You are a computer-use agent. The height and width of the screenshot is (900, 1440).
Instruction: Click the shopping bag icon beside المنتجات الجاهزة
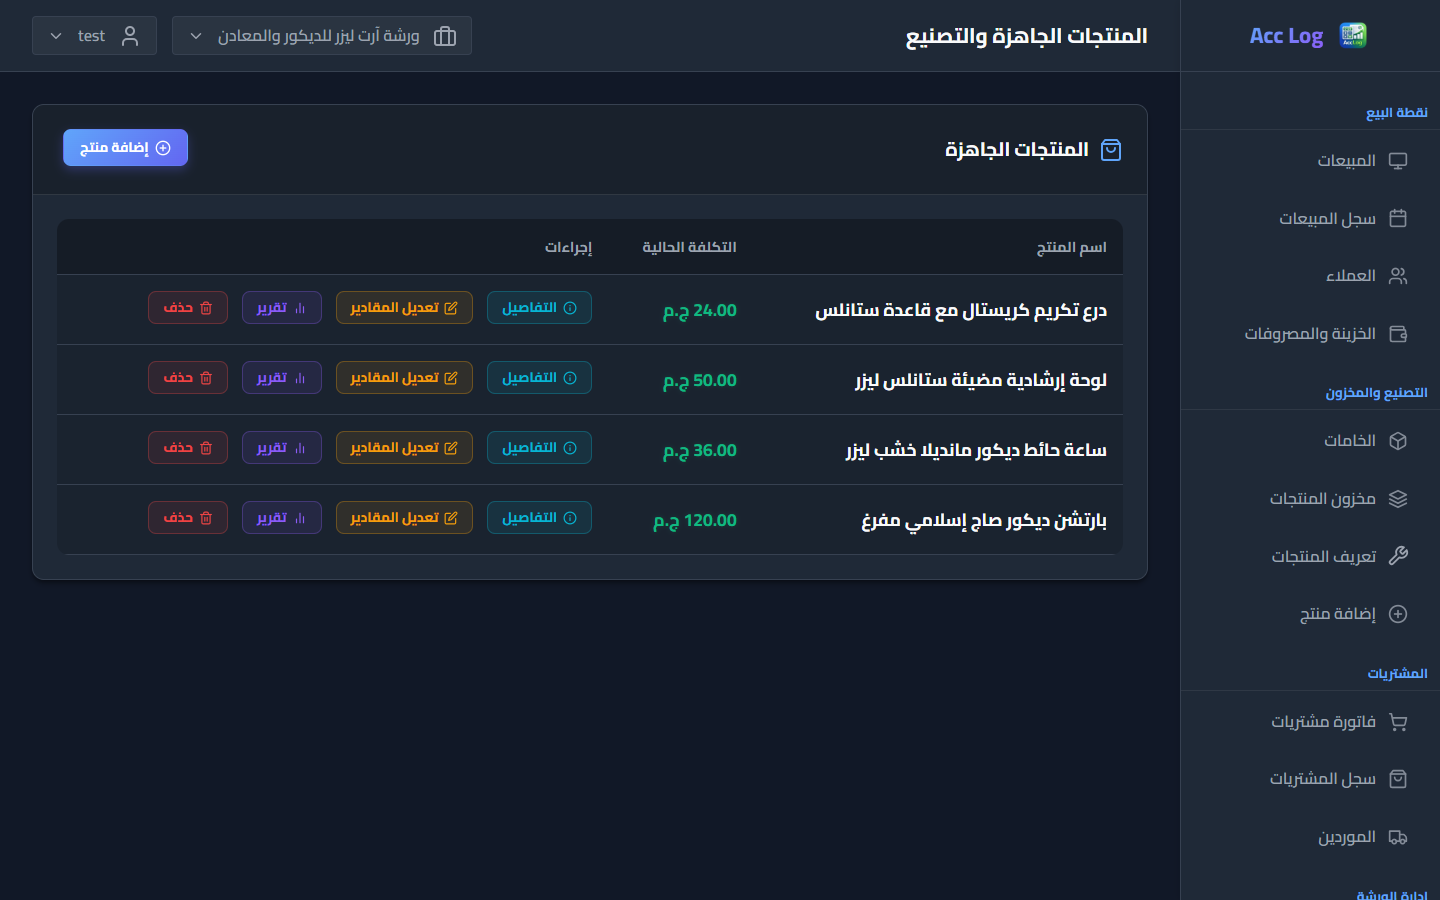(x=1111, y=150)
